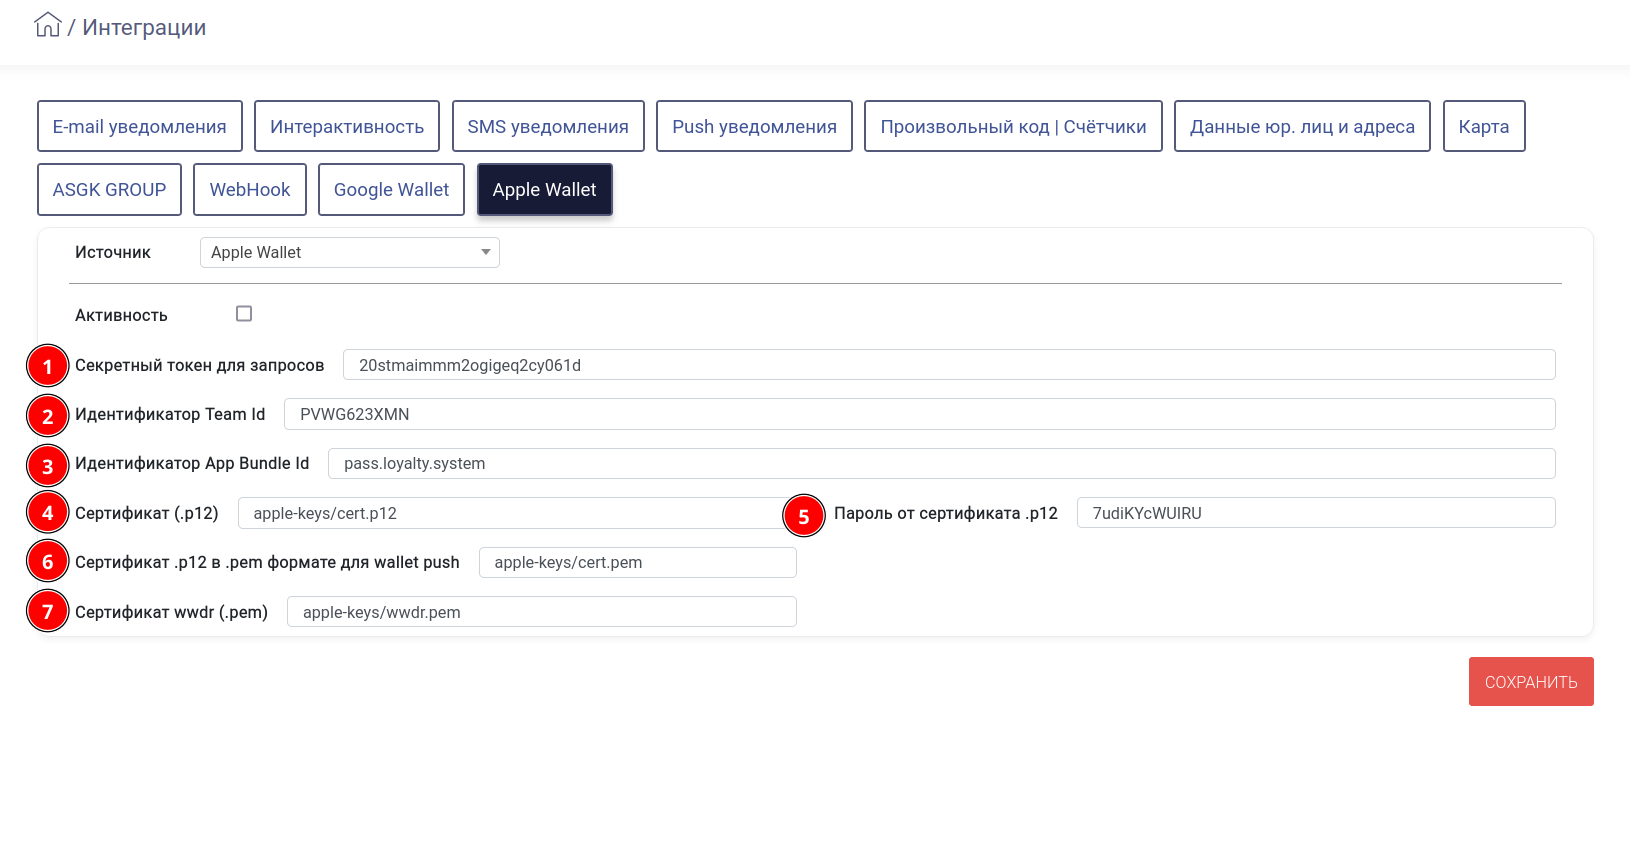
Task: Open WebHook integration tab
Action: (x=250, y=189)
